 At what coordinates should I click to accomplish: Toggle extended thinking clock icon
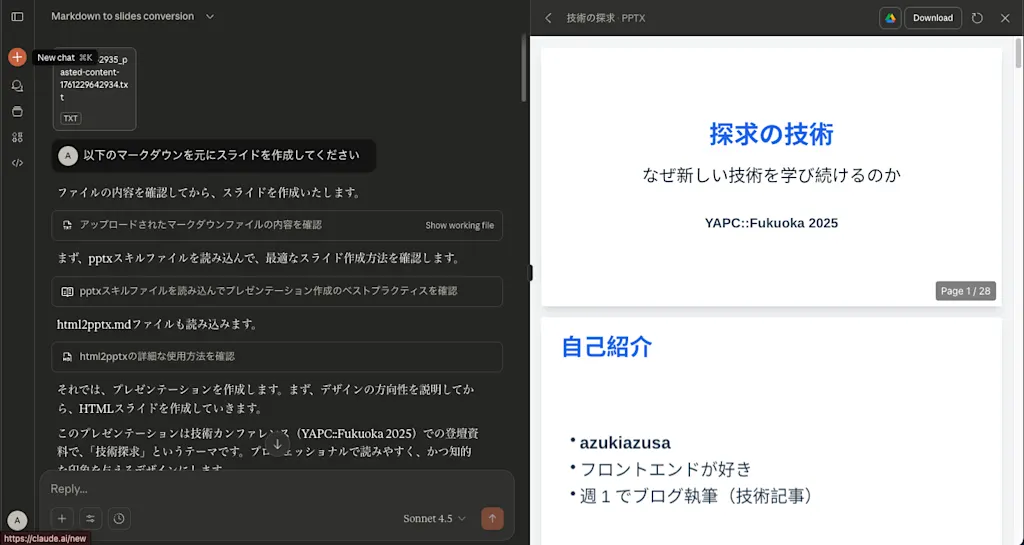(120, 518)
